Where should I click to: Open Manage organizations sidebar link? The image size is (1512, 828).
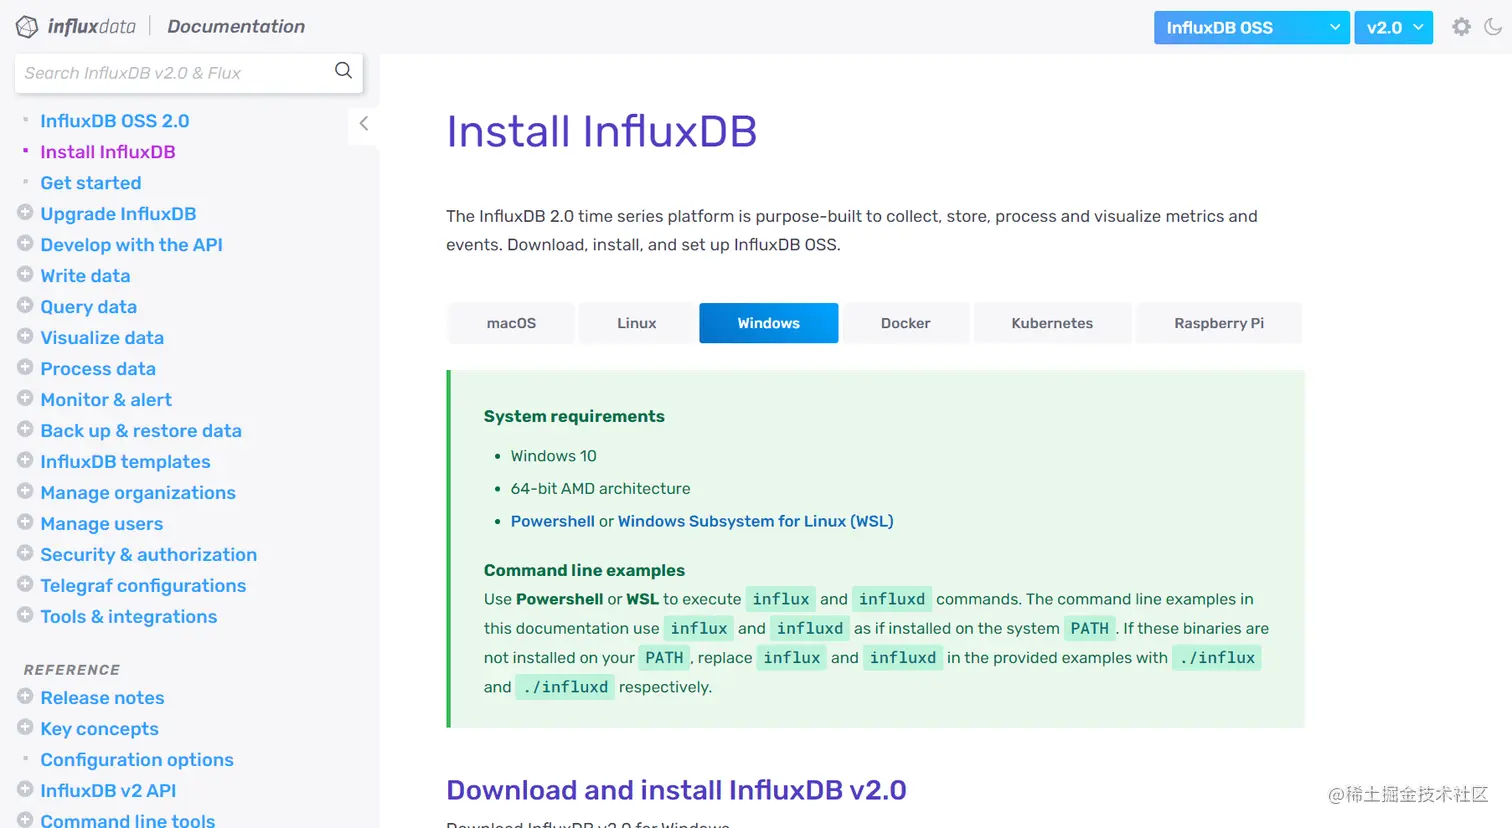pyautogui.click(x=138, y=493)
